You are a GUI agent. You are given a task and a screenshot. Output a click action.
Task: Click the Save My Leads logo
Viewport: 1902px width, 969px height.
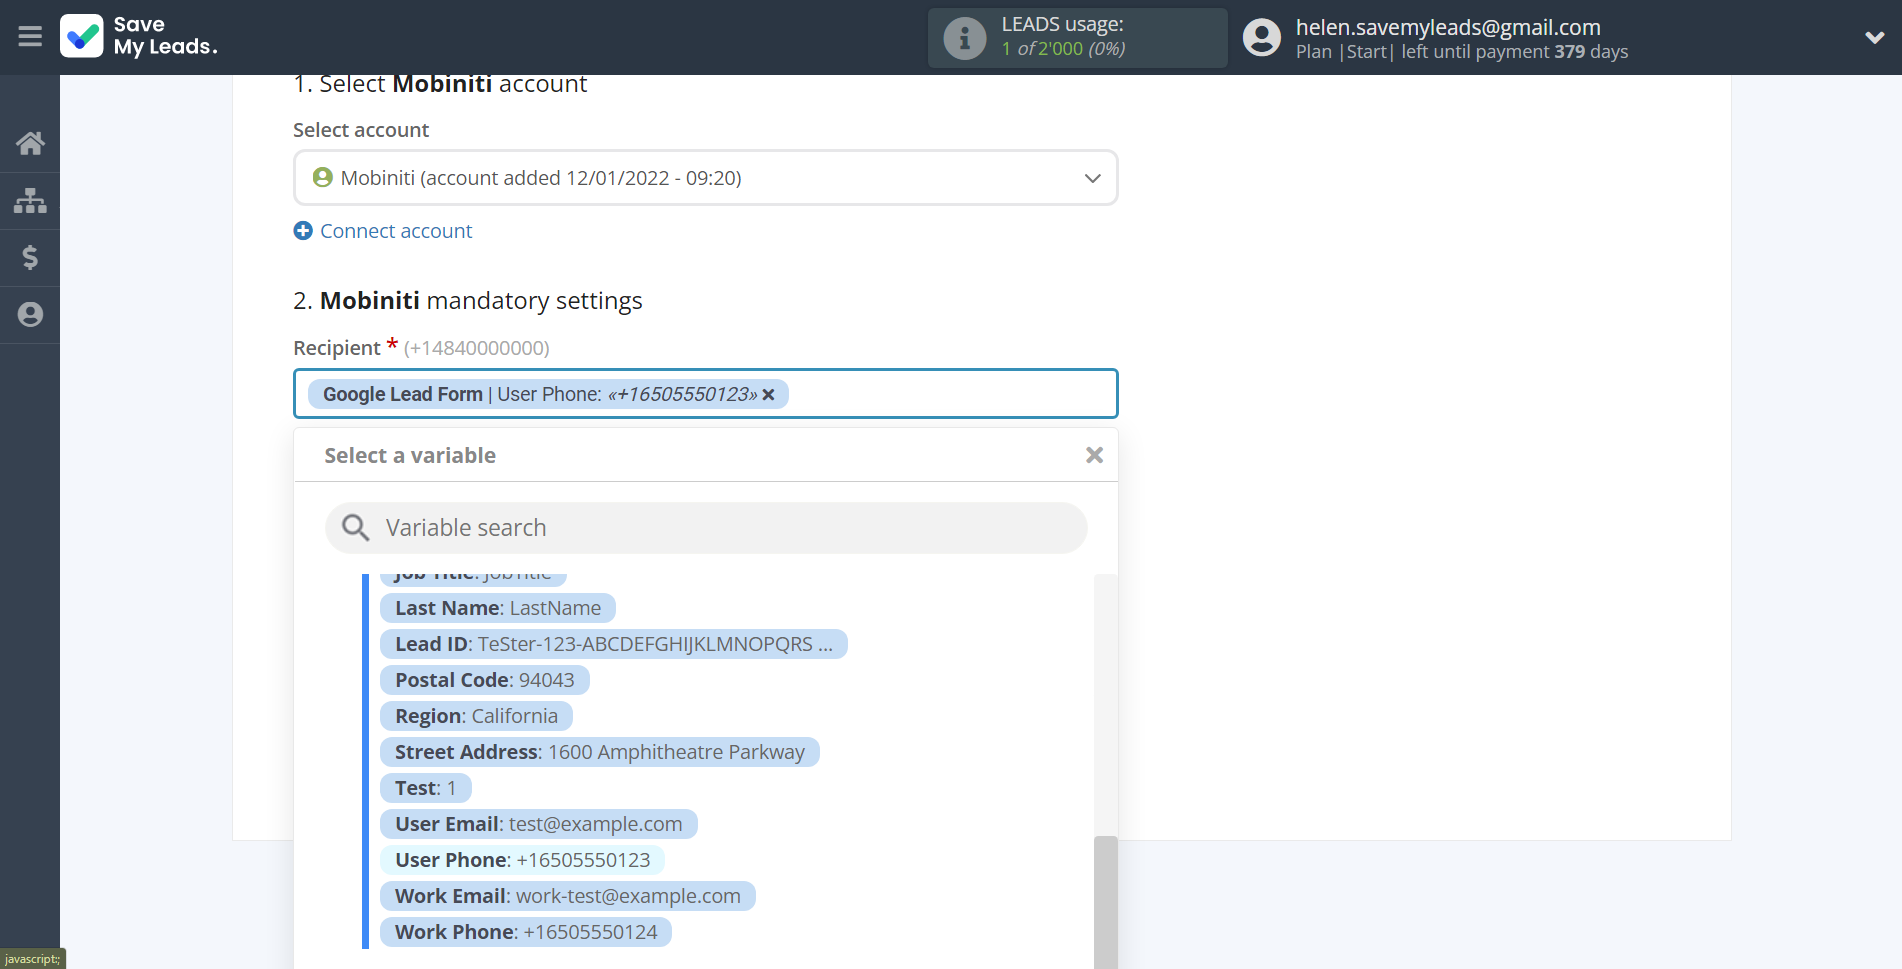coord(139,36)
